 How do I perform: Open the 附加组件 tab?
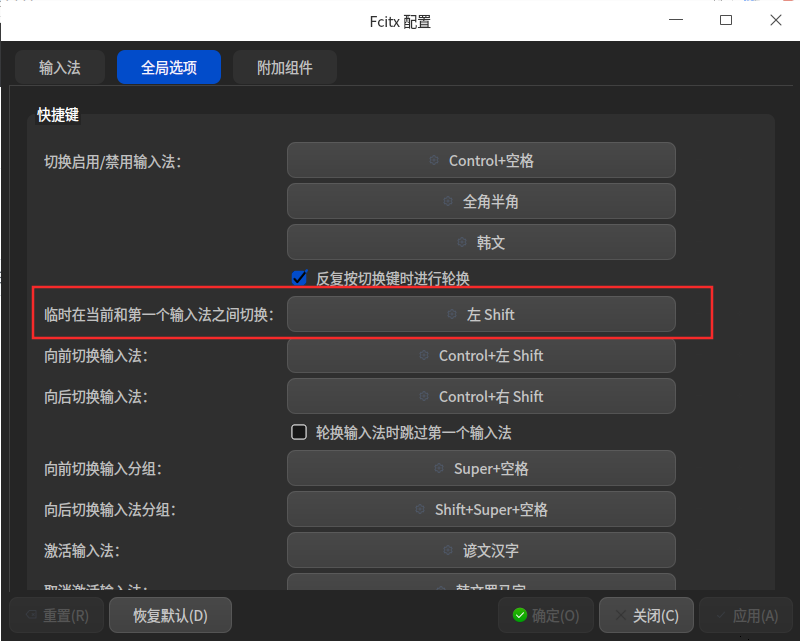[285, 67]
